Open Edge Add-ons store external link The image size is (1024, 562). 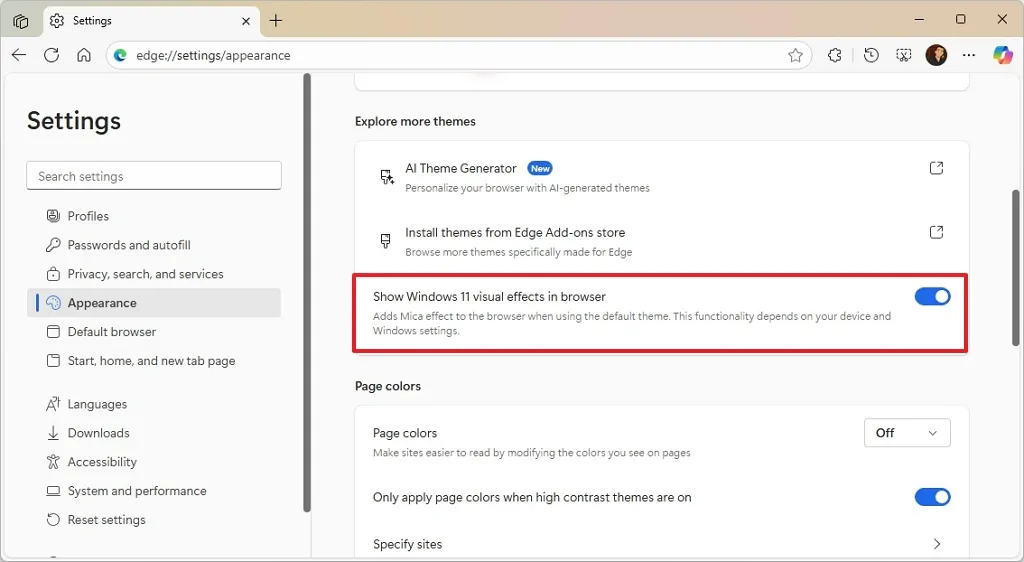936,232
